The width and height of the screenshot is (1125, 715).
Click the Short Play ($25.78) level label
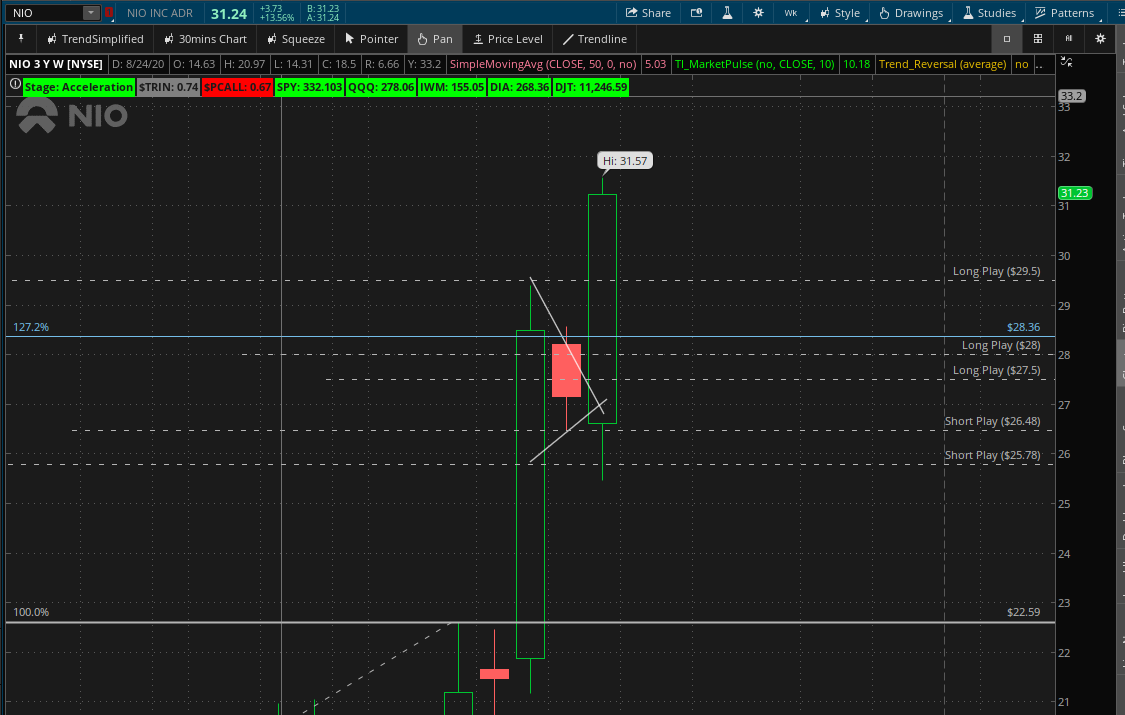(992, 455)
